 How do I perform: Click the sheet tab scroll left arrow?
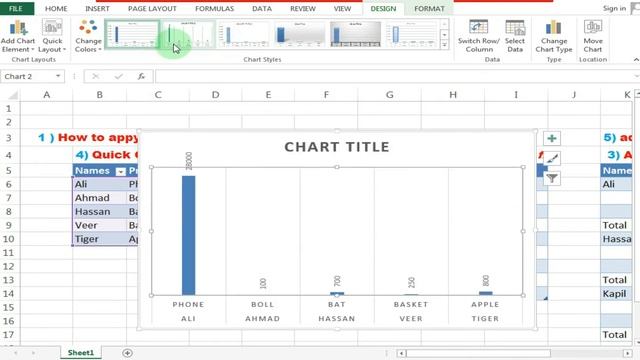(x=16, y=353)
